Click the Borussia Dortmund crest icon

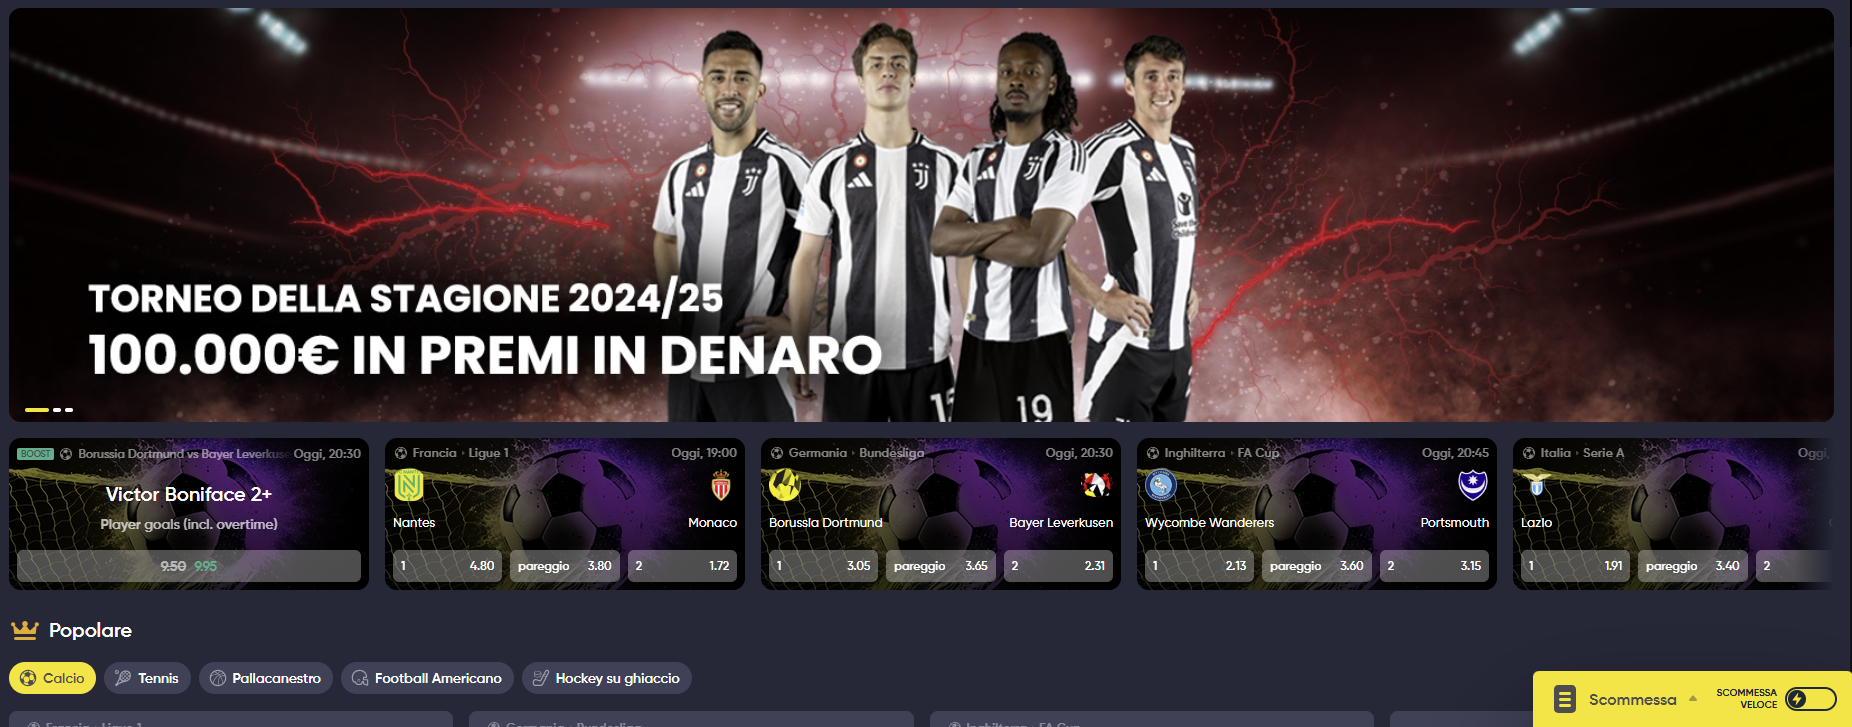point(784,486)
